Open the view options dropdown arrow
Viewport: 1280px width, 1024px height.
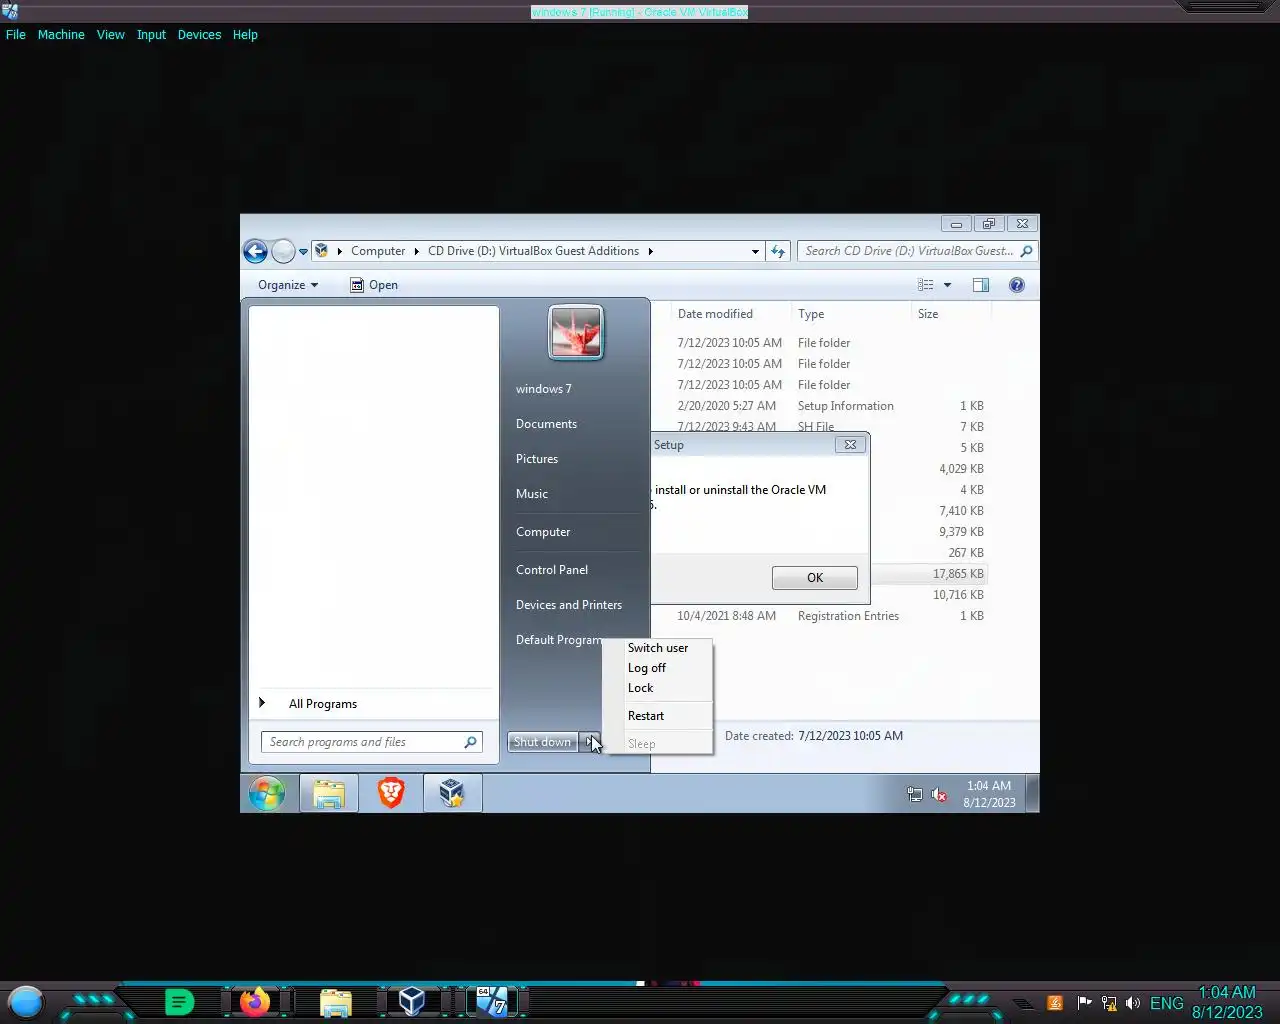click(947, 285)
